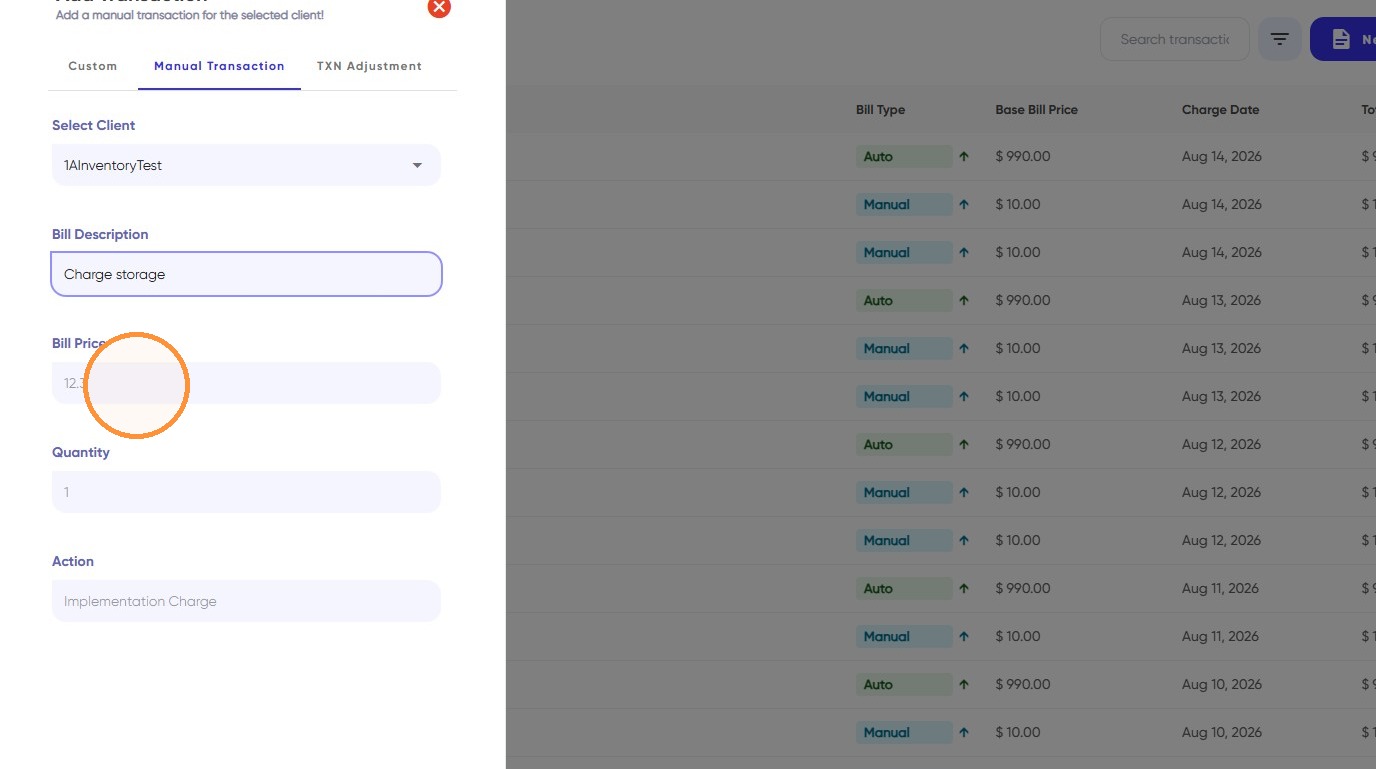Viewport: 1376px width, 769px height.
Task: Click the document icon on the blue button
Action: click(1341, 39)
